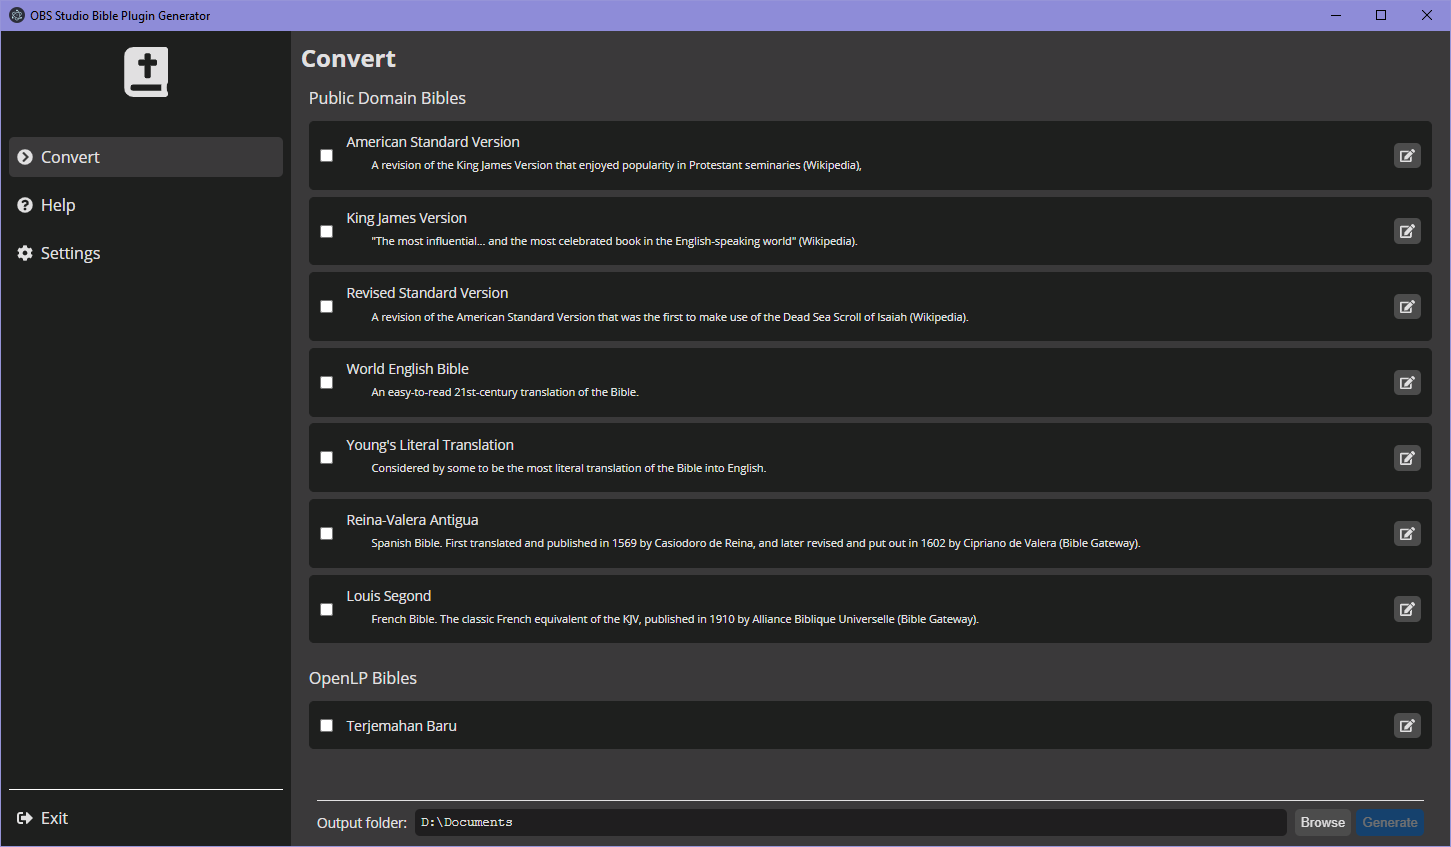Click the Bible app logo at sidebar top

146,71
